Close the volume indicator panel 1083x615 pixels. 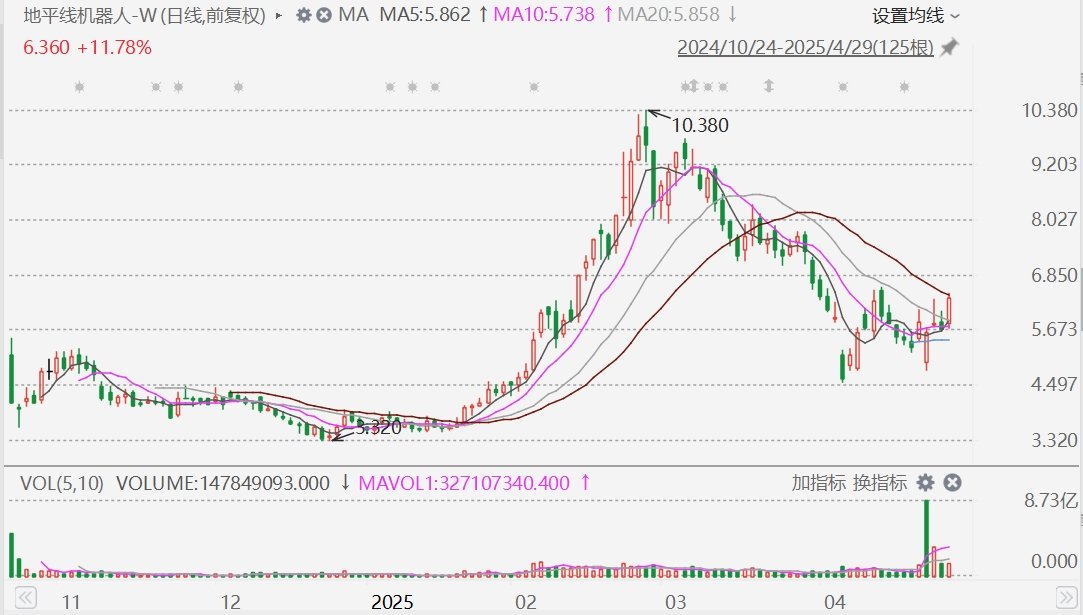coord(952,483)
